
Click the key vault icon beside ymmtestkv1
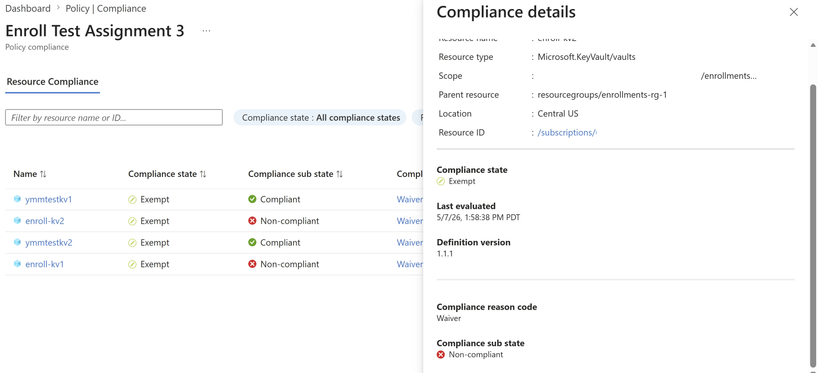pos(17,199)
